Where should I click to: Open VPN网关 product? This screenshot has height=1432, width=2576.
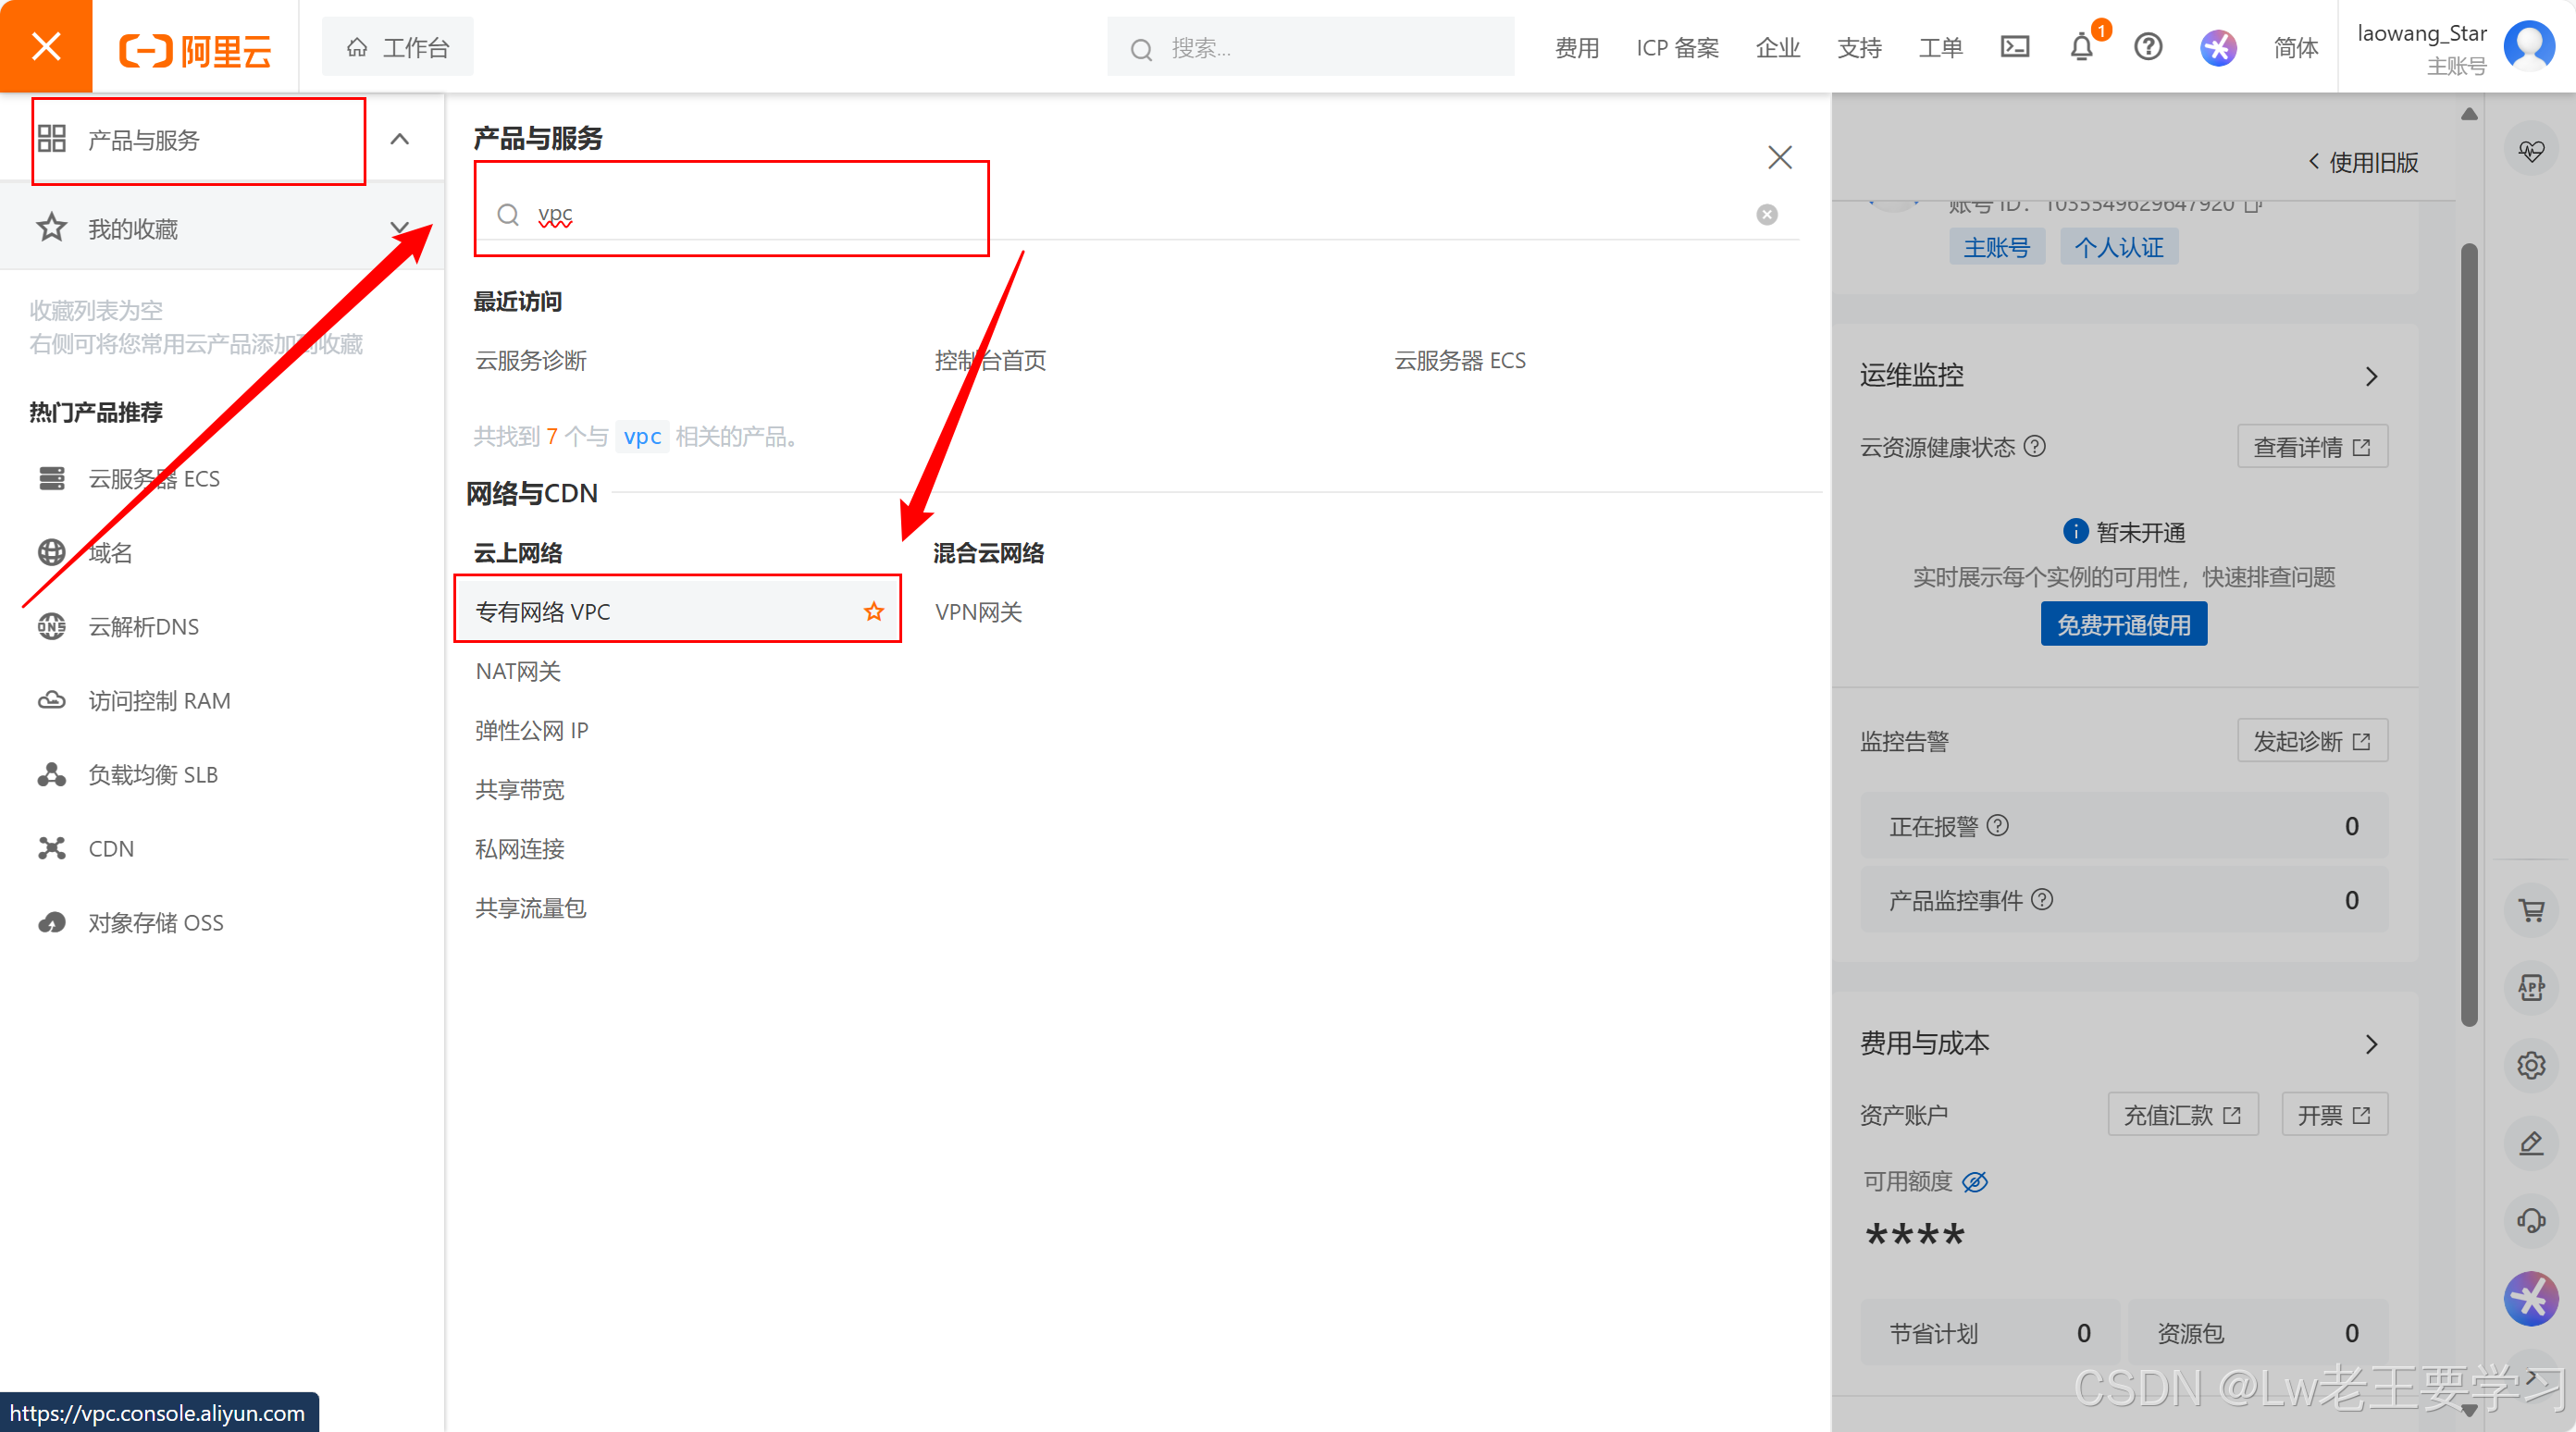coord(978,611)
